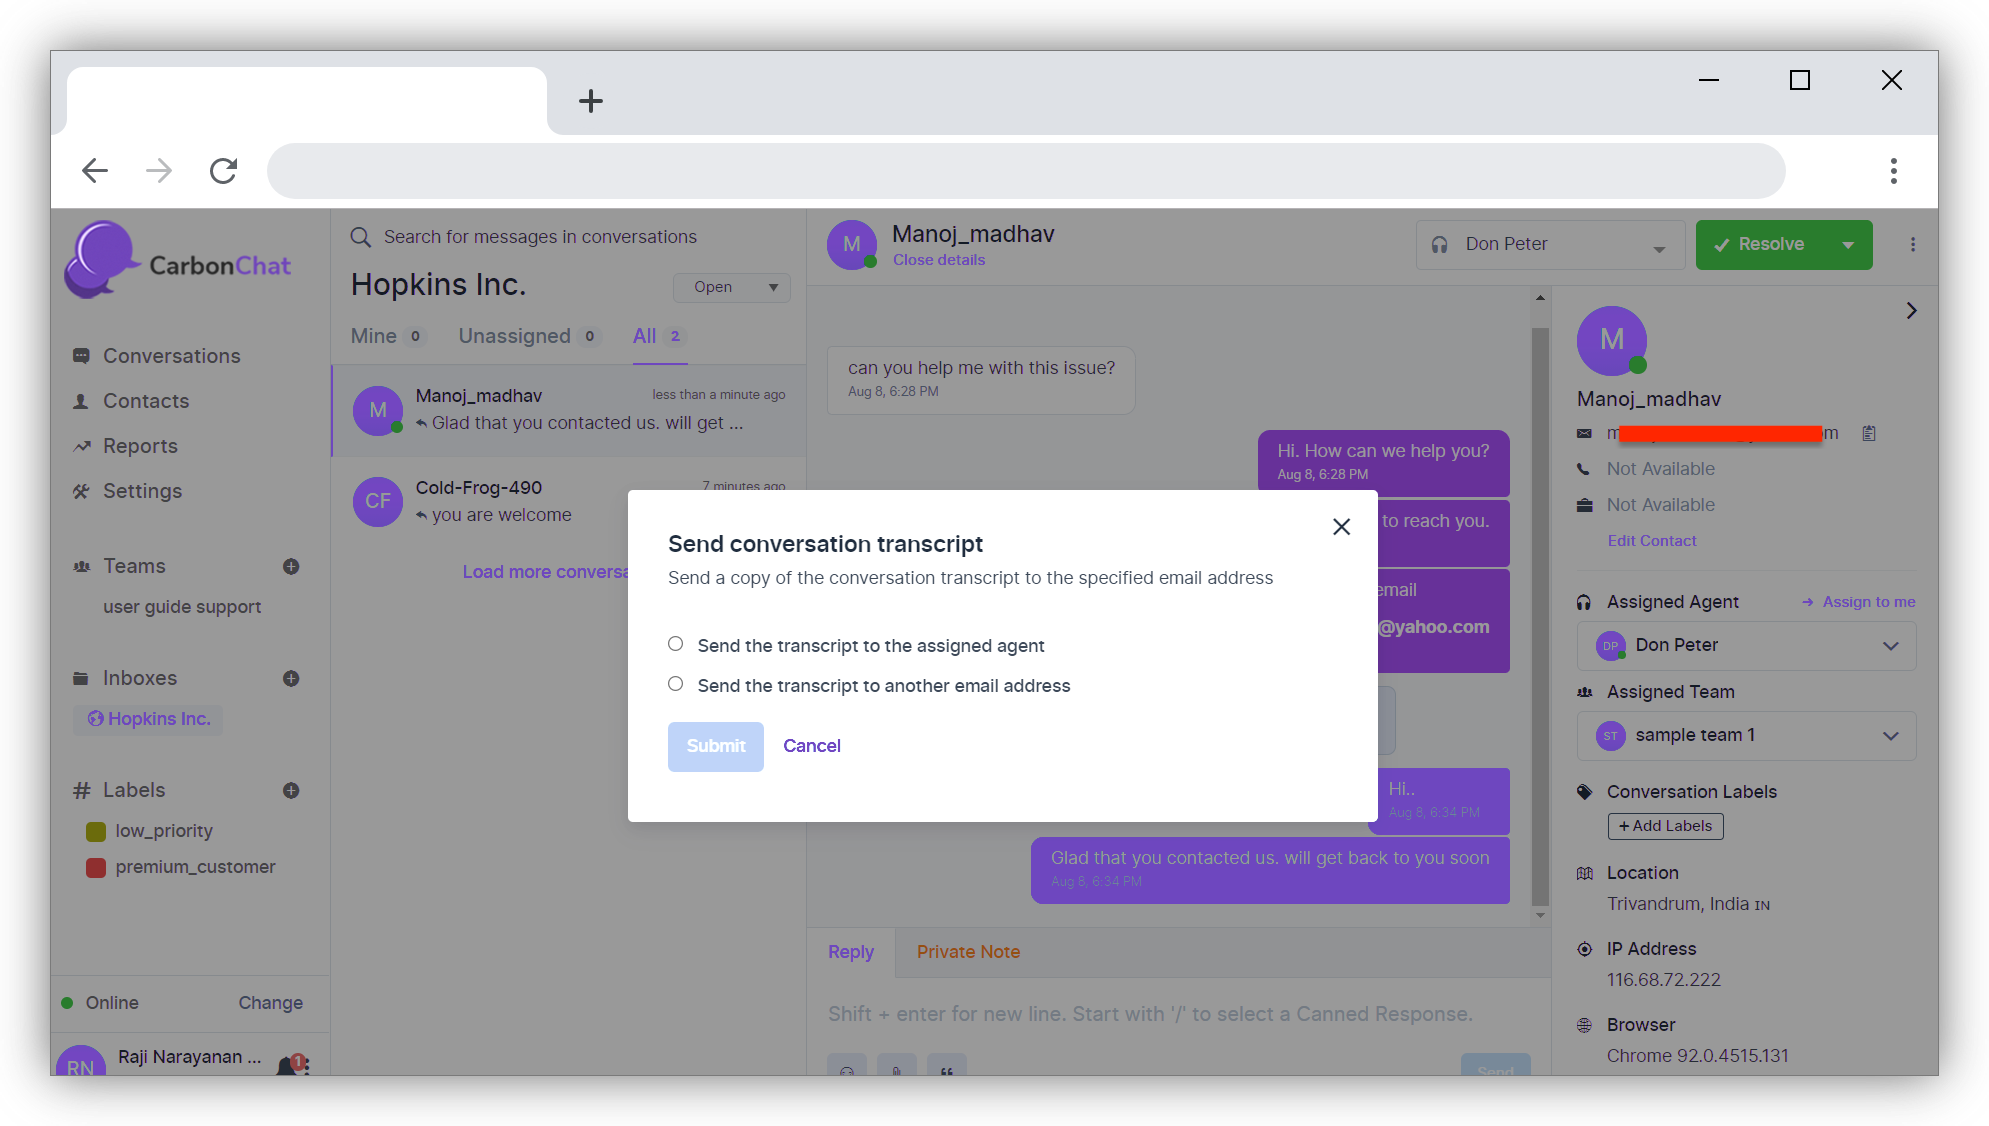This screenshot has width=1989, height=1126.
Task: Close the Send conversation transcript dialog
Action: [1341, 527]
